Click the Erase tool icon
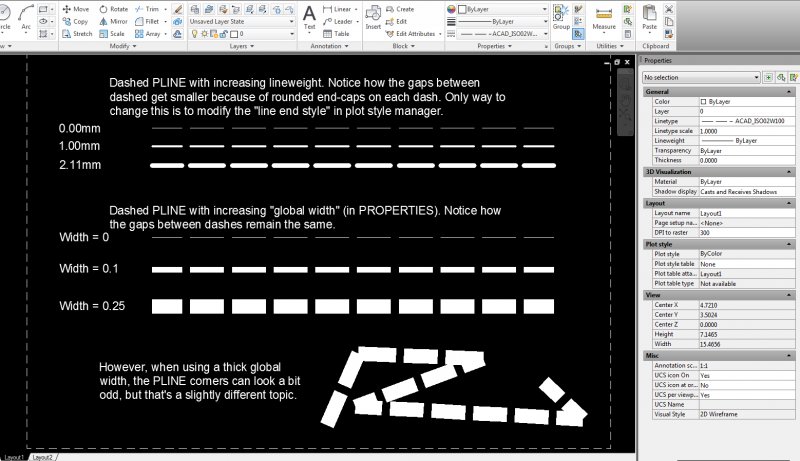This screenshot has width=800, height=461. coord(178,9)
